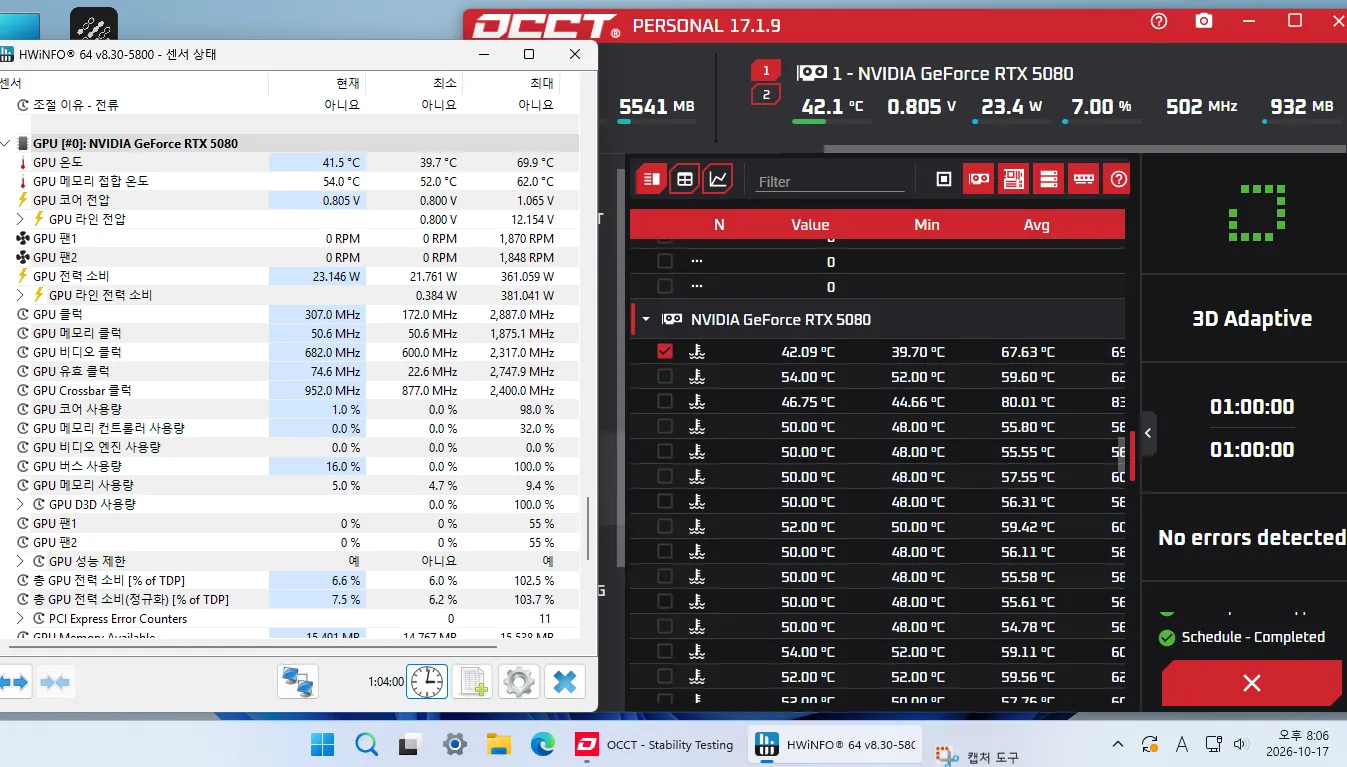Expand GPU 라인 전력 소비 item
The width and height of the screenshot is (1347, 767).
pyautogui.click(x=21, y=295)
